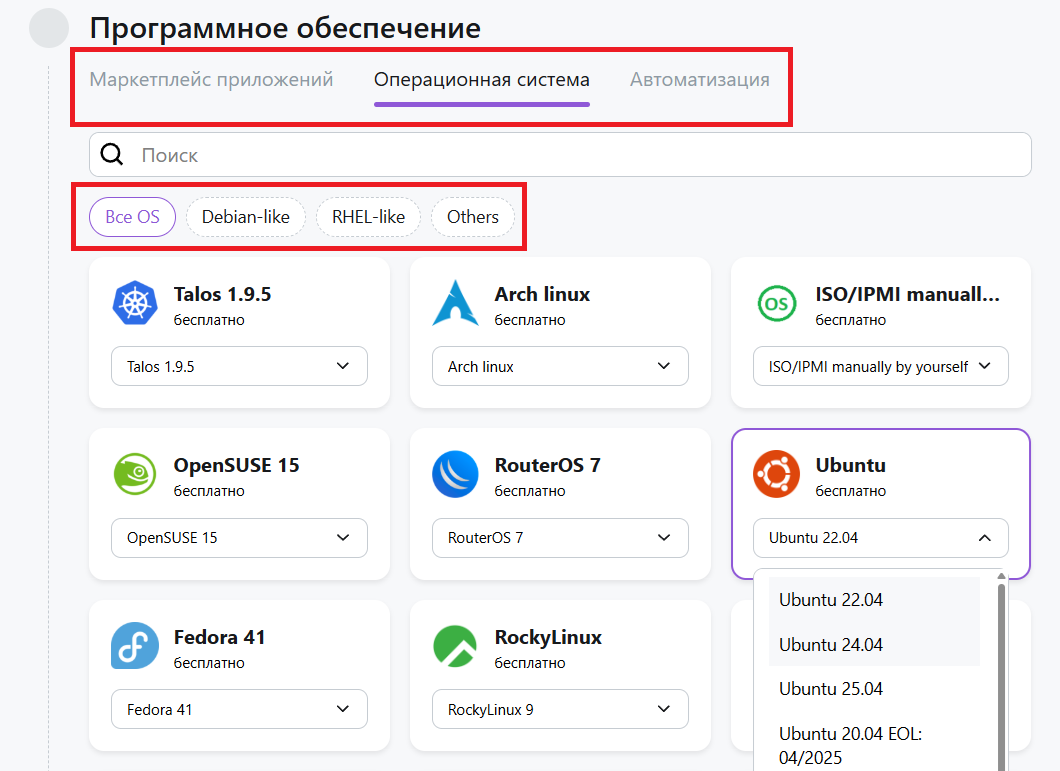Click the Fedora logo icon
The height and width of the screenshot is (771, 1060).
135,646
